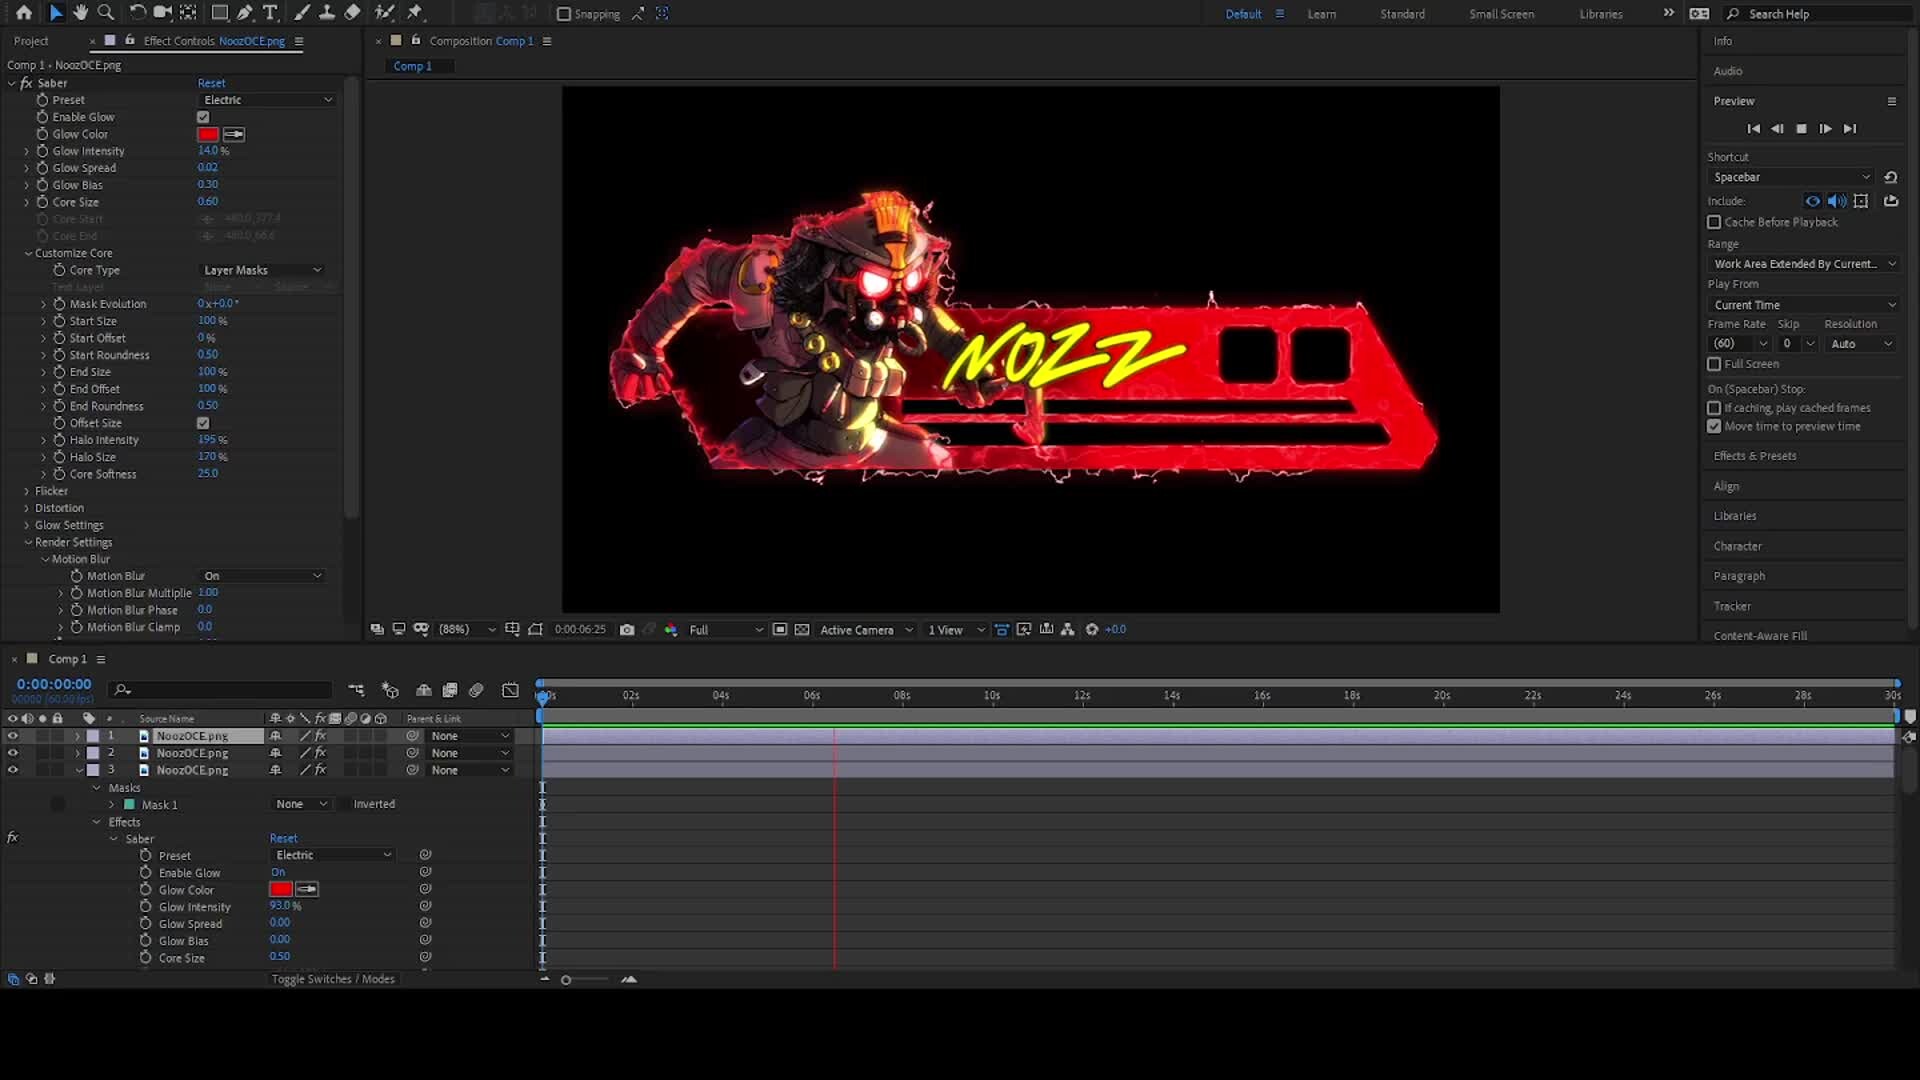Viewport: 1920px width, 1080px height.
Task: Click Toggle Switches / Modes button
Action: [333, 979]
